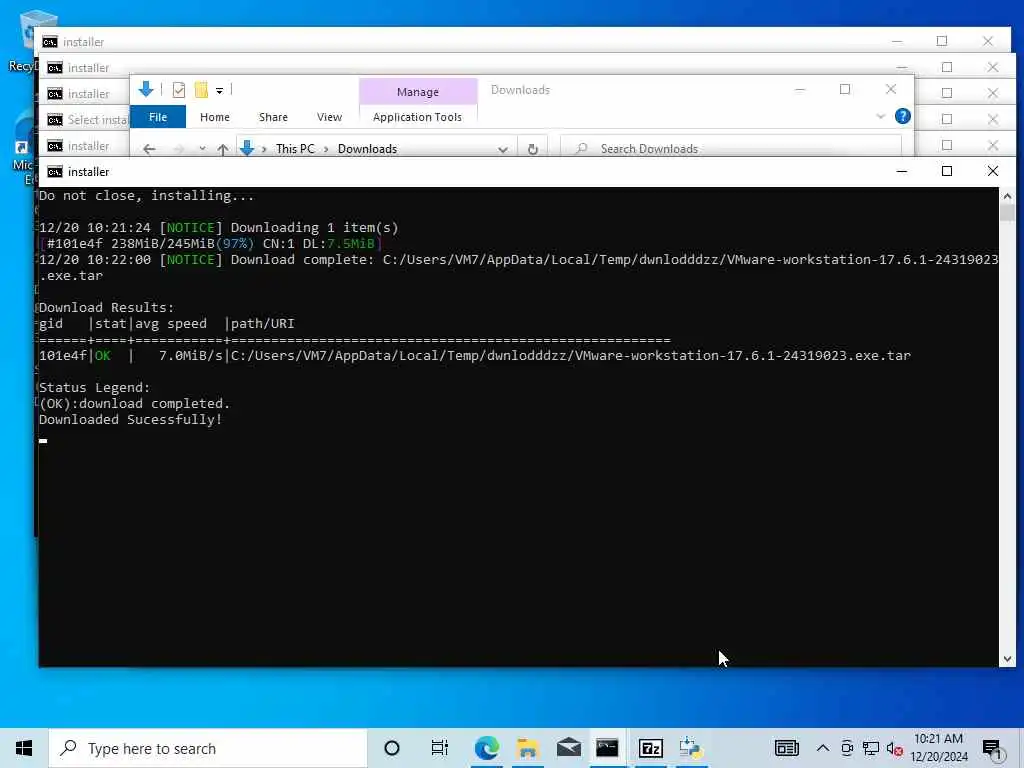Open File Explorer from taskbar
Screen dimensions: 1024x768
tap(528, 748)
